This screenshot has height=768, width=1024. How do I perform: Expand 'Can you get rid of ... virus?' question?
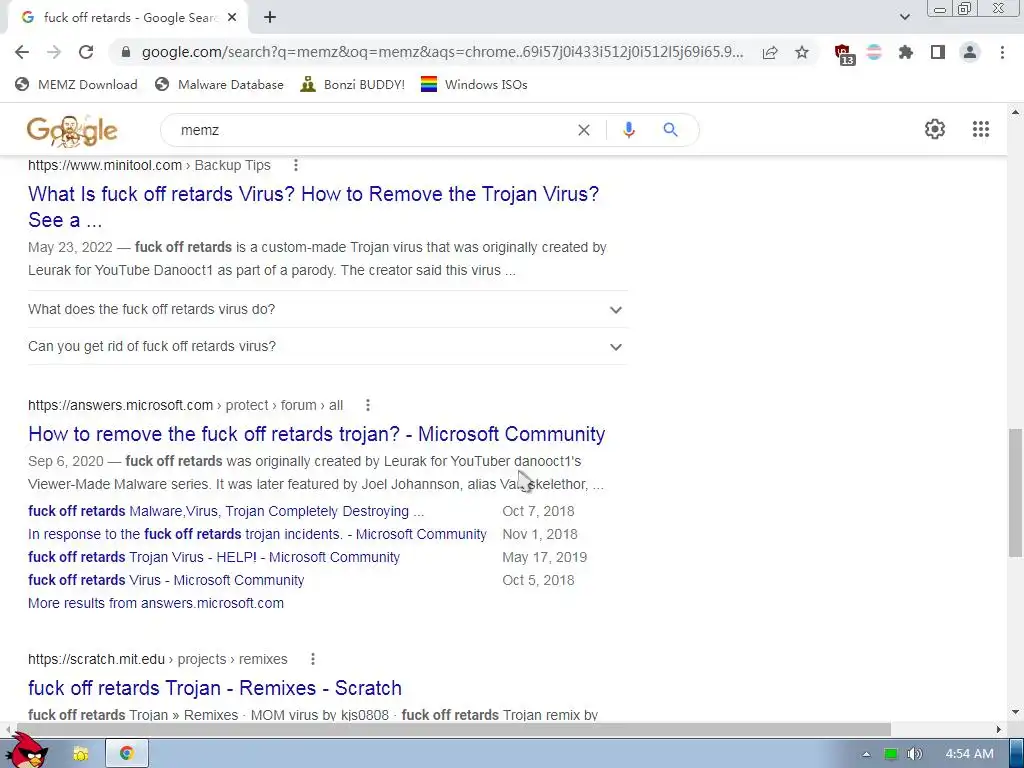tap(327, 346)
